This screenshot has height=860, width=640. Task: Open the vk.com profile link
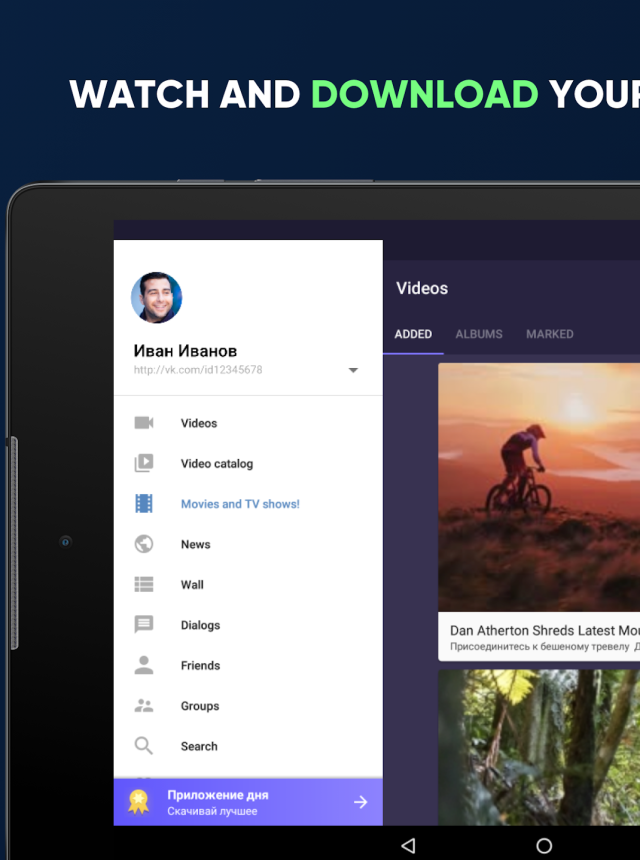(198, 370)
